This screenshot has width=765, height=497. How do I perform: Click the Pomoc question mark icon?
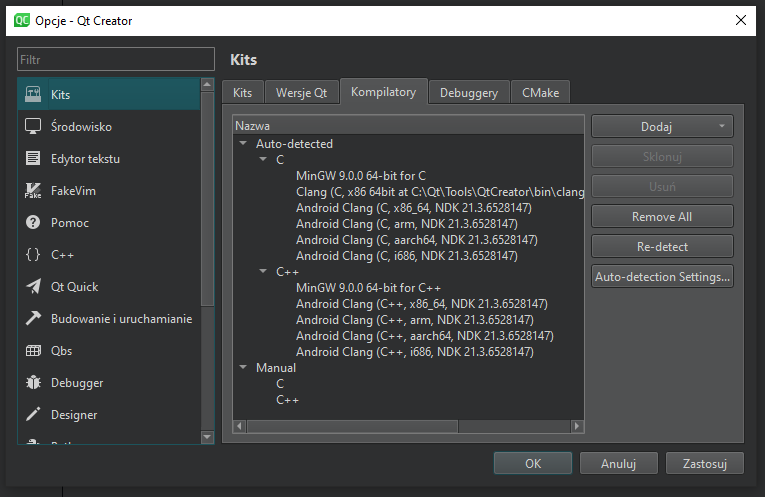tap(33, 222)
